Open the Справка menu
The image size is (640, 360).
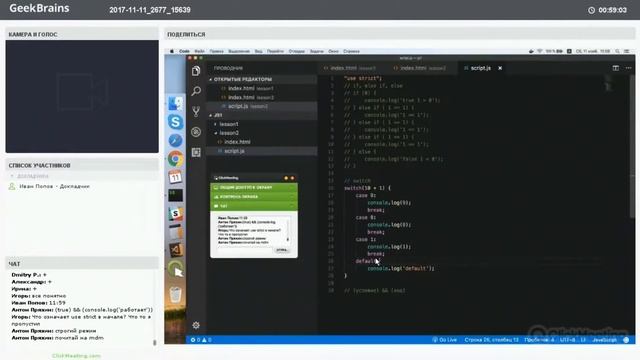coord(351,51)
